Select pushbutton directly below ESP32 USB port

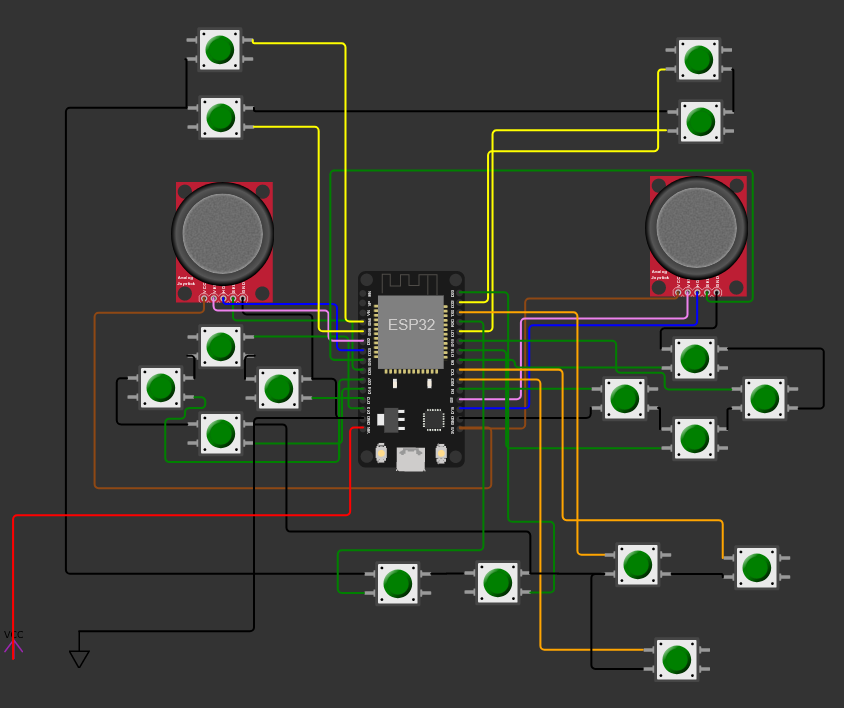pyautogui.click(x=398, y=584)
